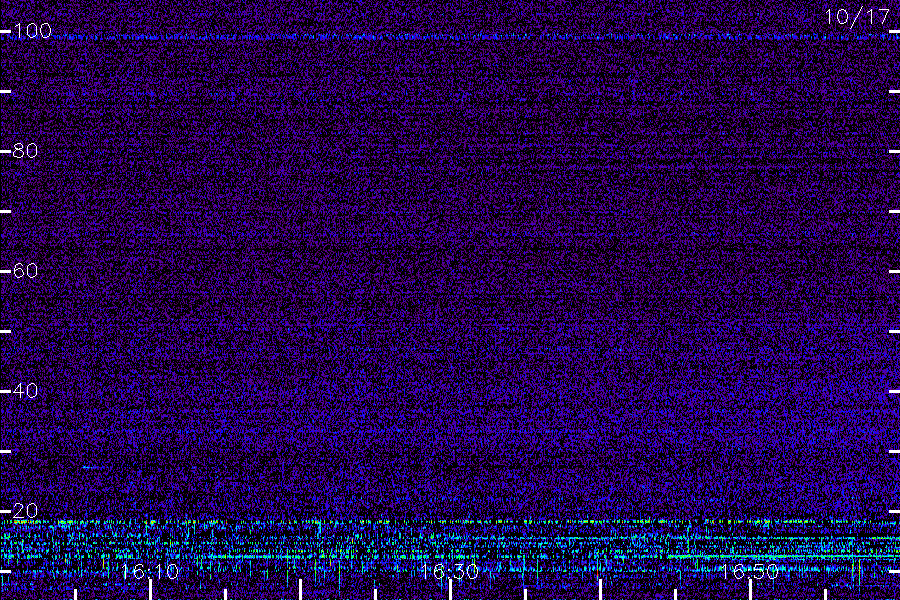Click the tall time tick below 16:10
Image resolution: width=900 pixels, height=600 pixels.
(150, 590)
